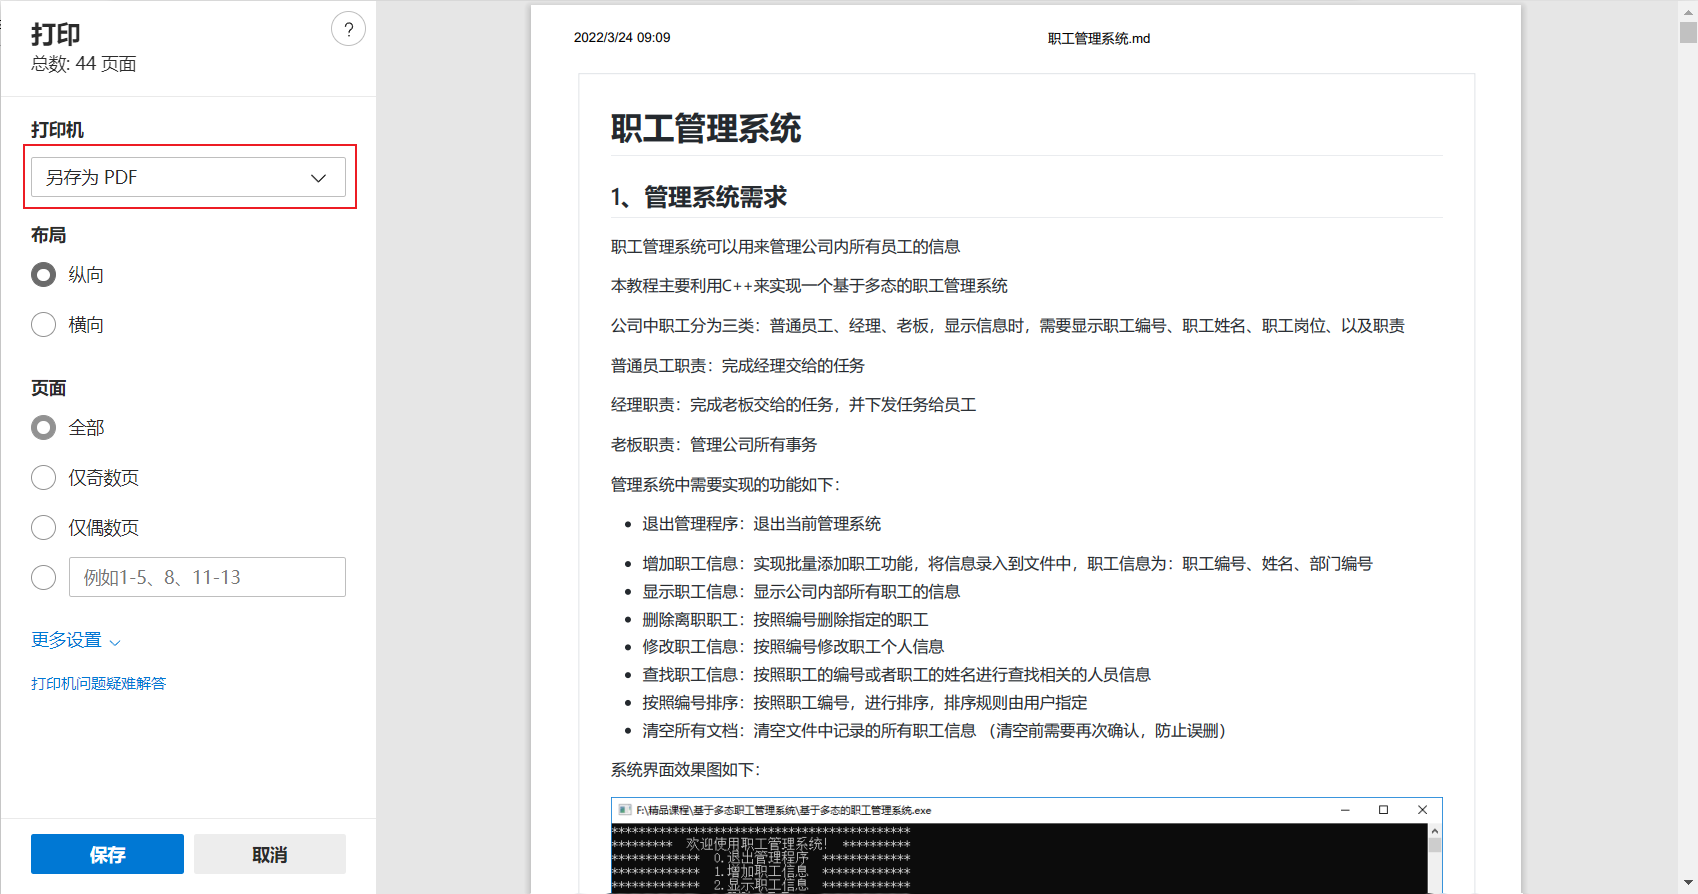Click the 打印机 section label

point(57,130)
